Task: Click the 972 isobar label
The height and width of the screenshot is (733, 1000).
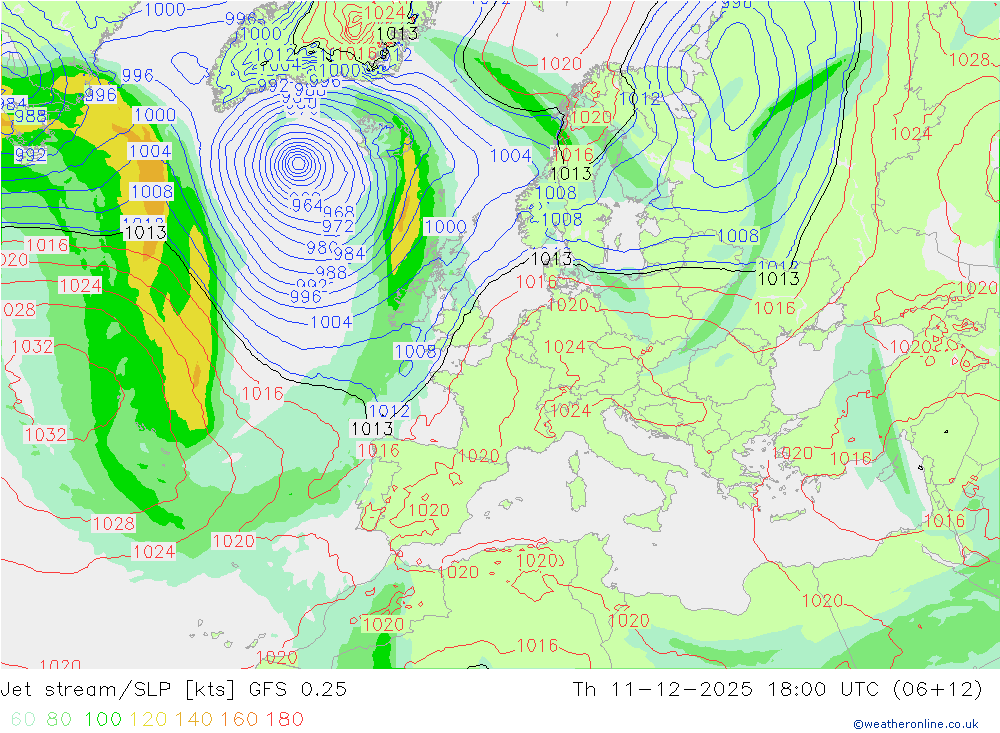Action: pos(337,226)
